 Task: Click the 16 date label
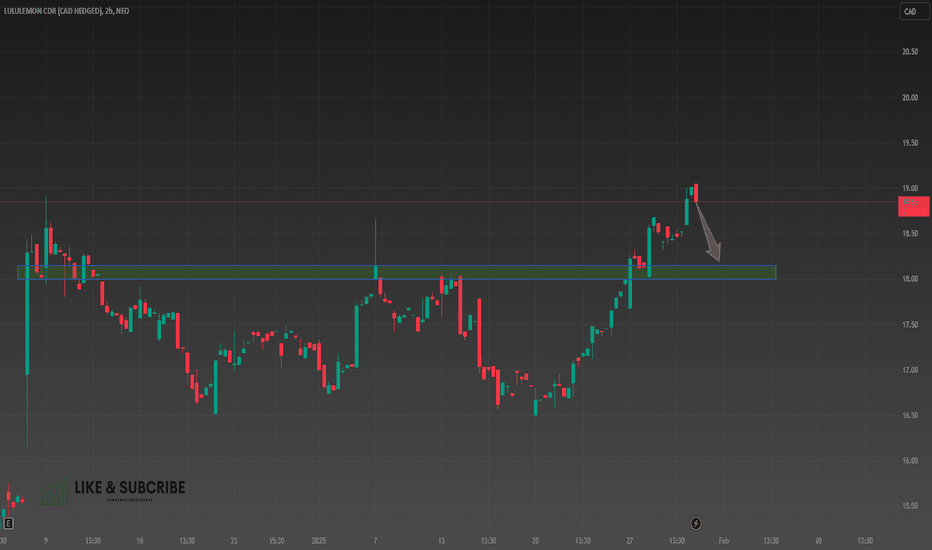click(140, 540)
